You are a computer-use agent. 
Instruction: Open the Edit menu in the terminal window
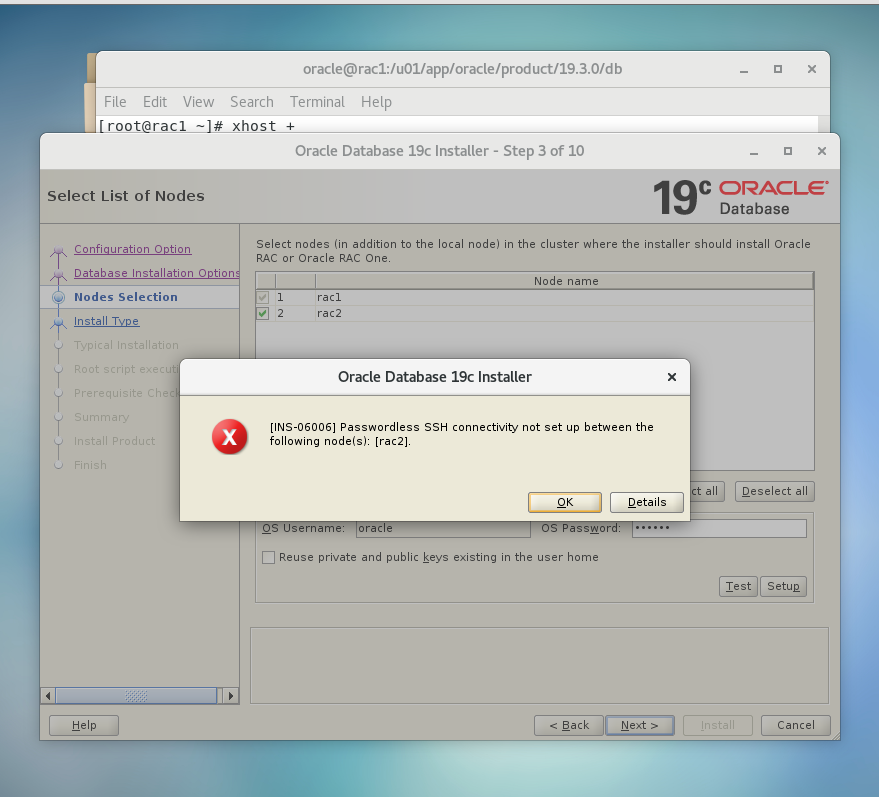[x=155, y=102]
